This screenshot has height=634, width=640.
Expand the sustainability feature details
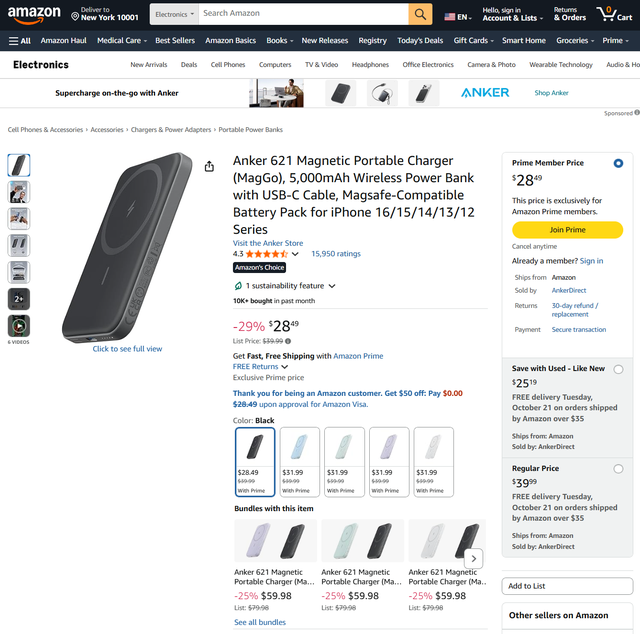point(332,286)
